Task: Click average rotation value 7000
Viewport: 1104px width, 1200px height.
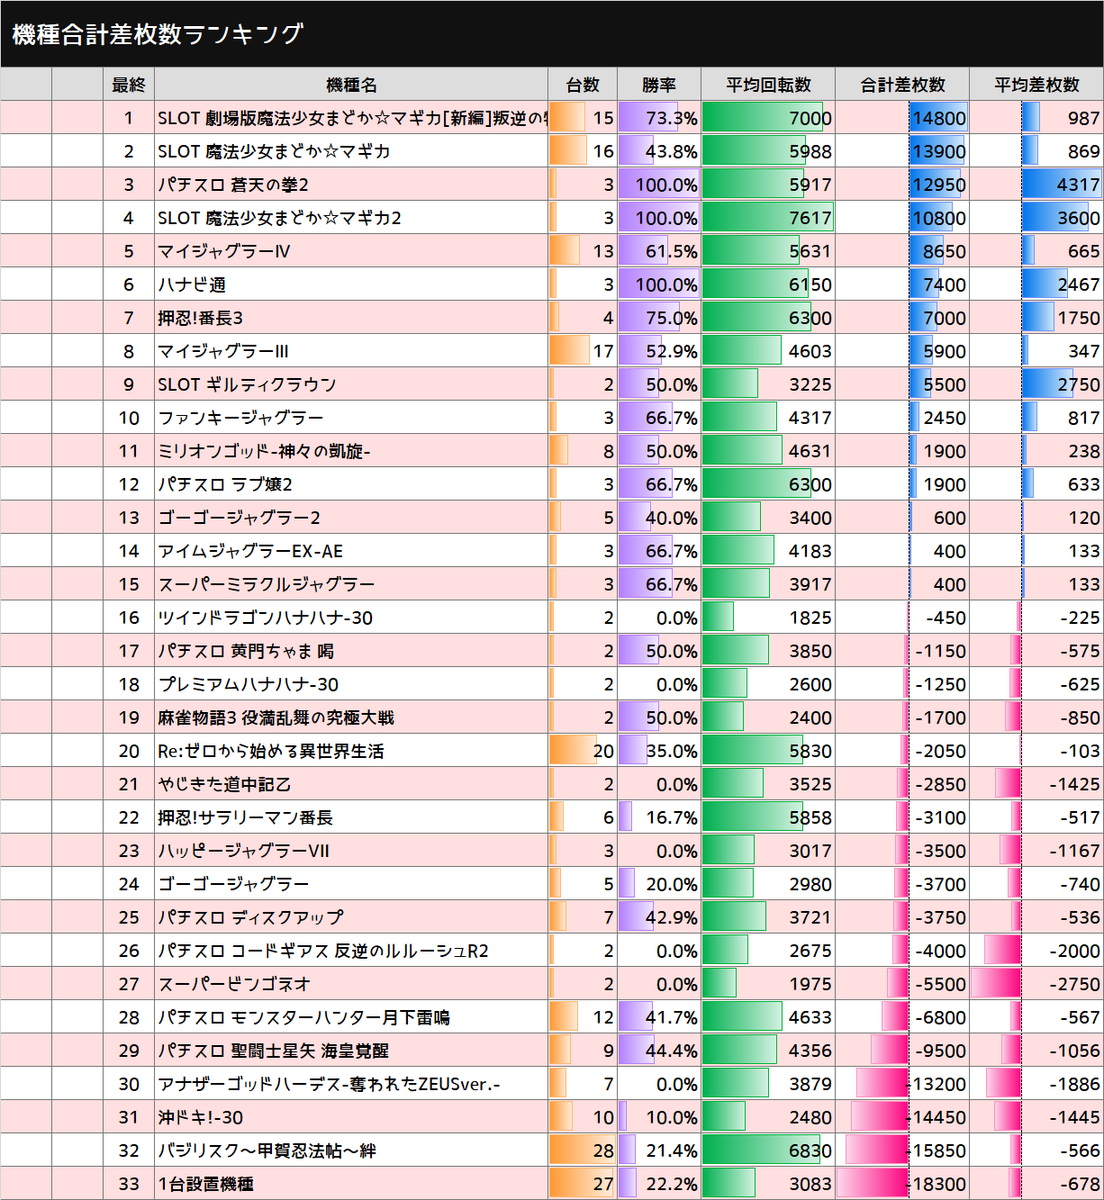Action: point(810,118)
